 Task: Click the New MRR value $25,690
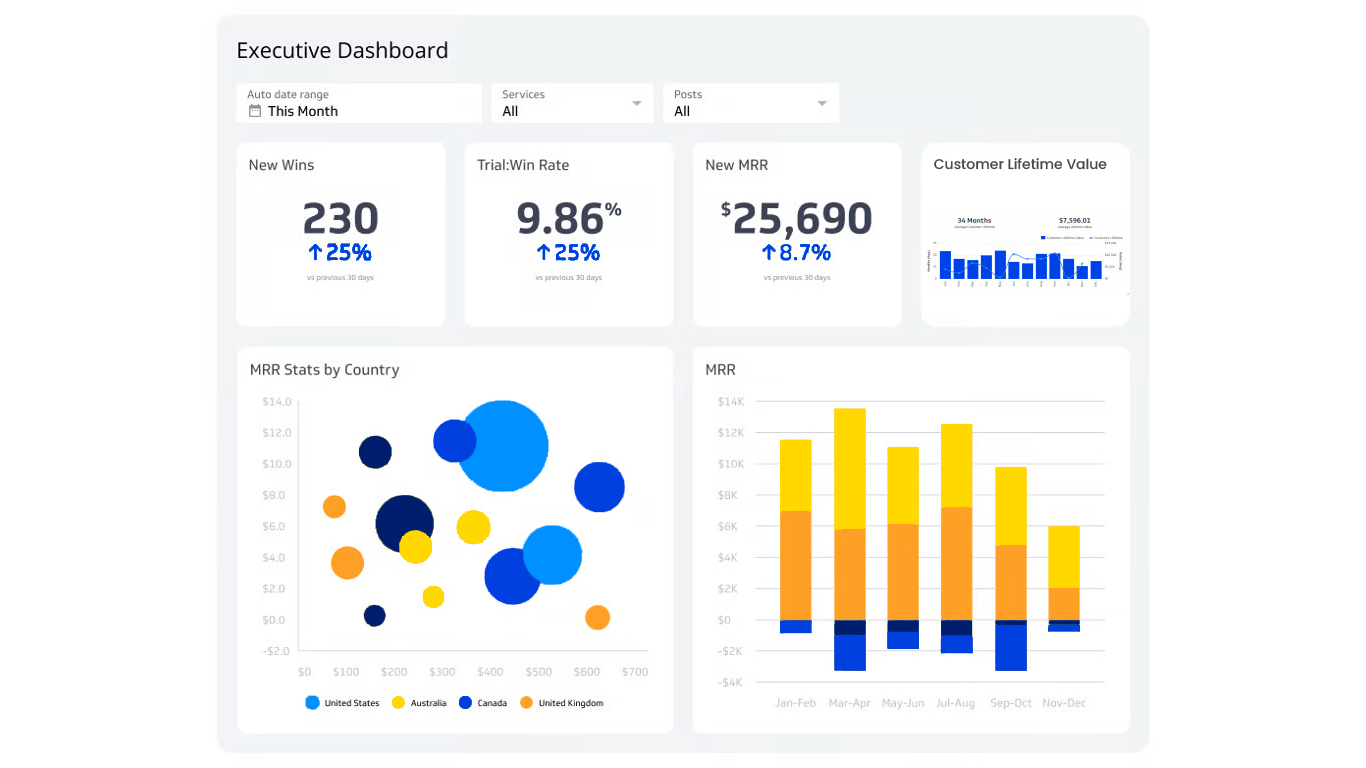[x=796, y=219]
